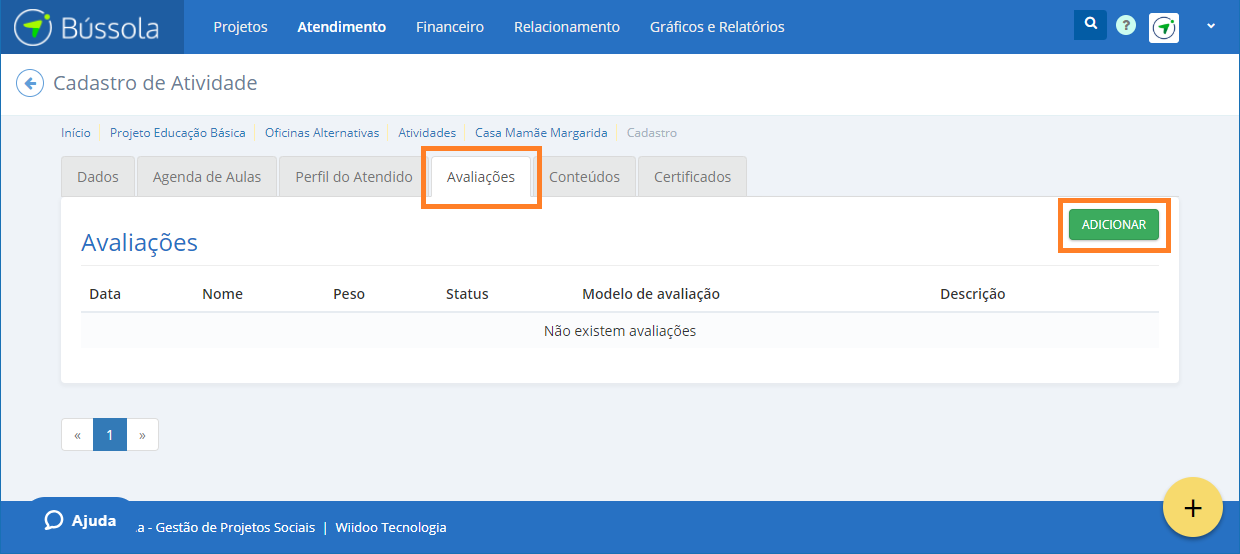Open Gráficos e Relatórios menu
The image size is (1240, 554).
(x=716, y=27)
